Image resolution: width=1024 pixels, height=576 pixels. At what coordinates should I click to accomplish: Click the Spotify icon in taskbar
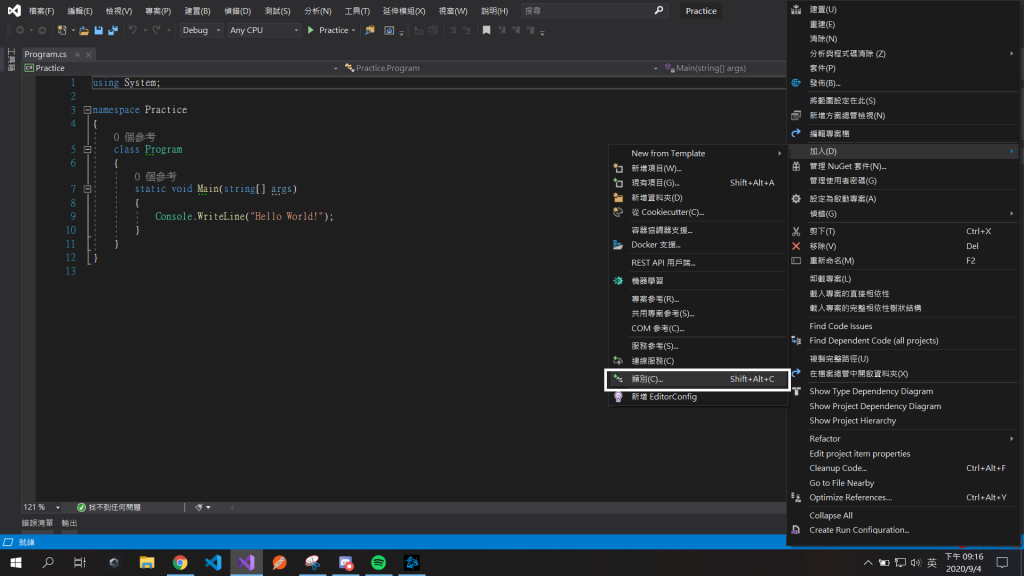pos(378,562)
